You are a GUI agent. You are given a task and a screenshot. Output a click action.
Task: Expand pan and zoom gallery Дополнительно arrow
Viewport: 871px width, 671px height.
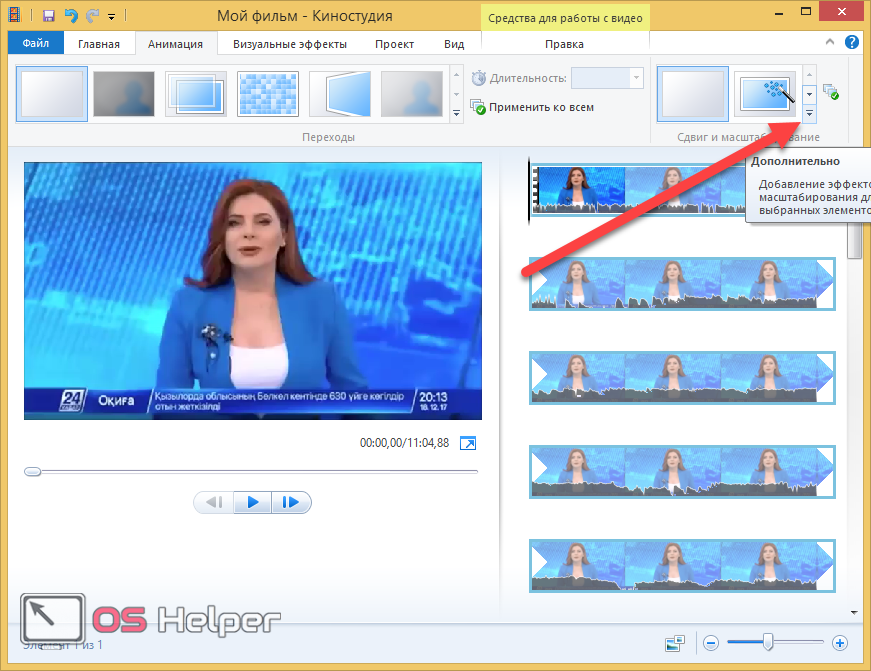(x=809, y=113)
